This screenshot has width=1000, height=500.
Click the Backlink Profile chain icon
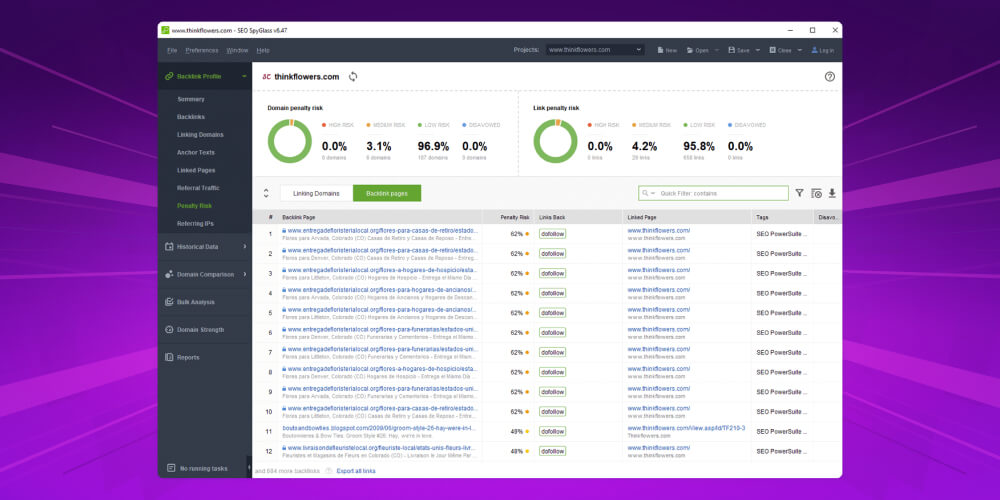169,77
